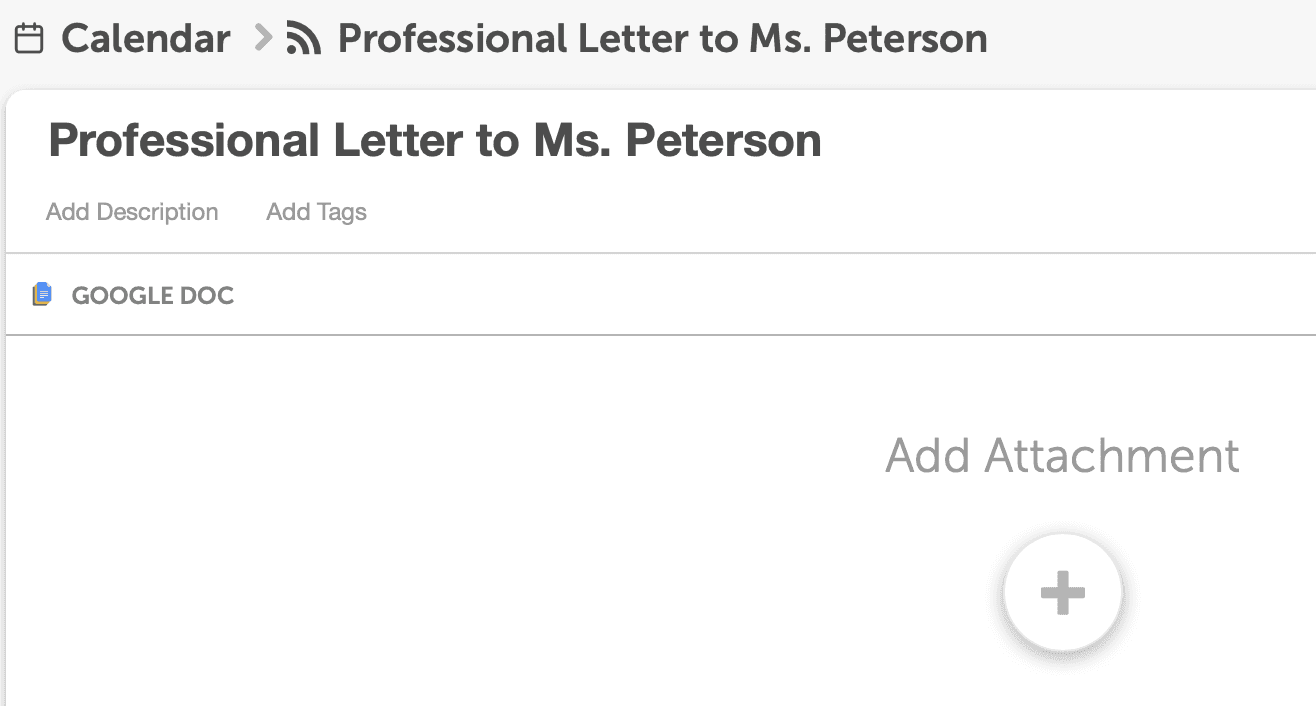
Task: Click empty space right of Add Tags
Action: pos(800,212)
